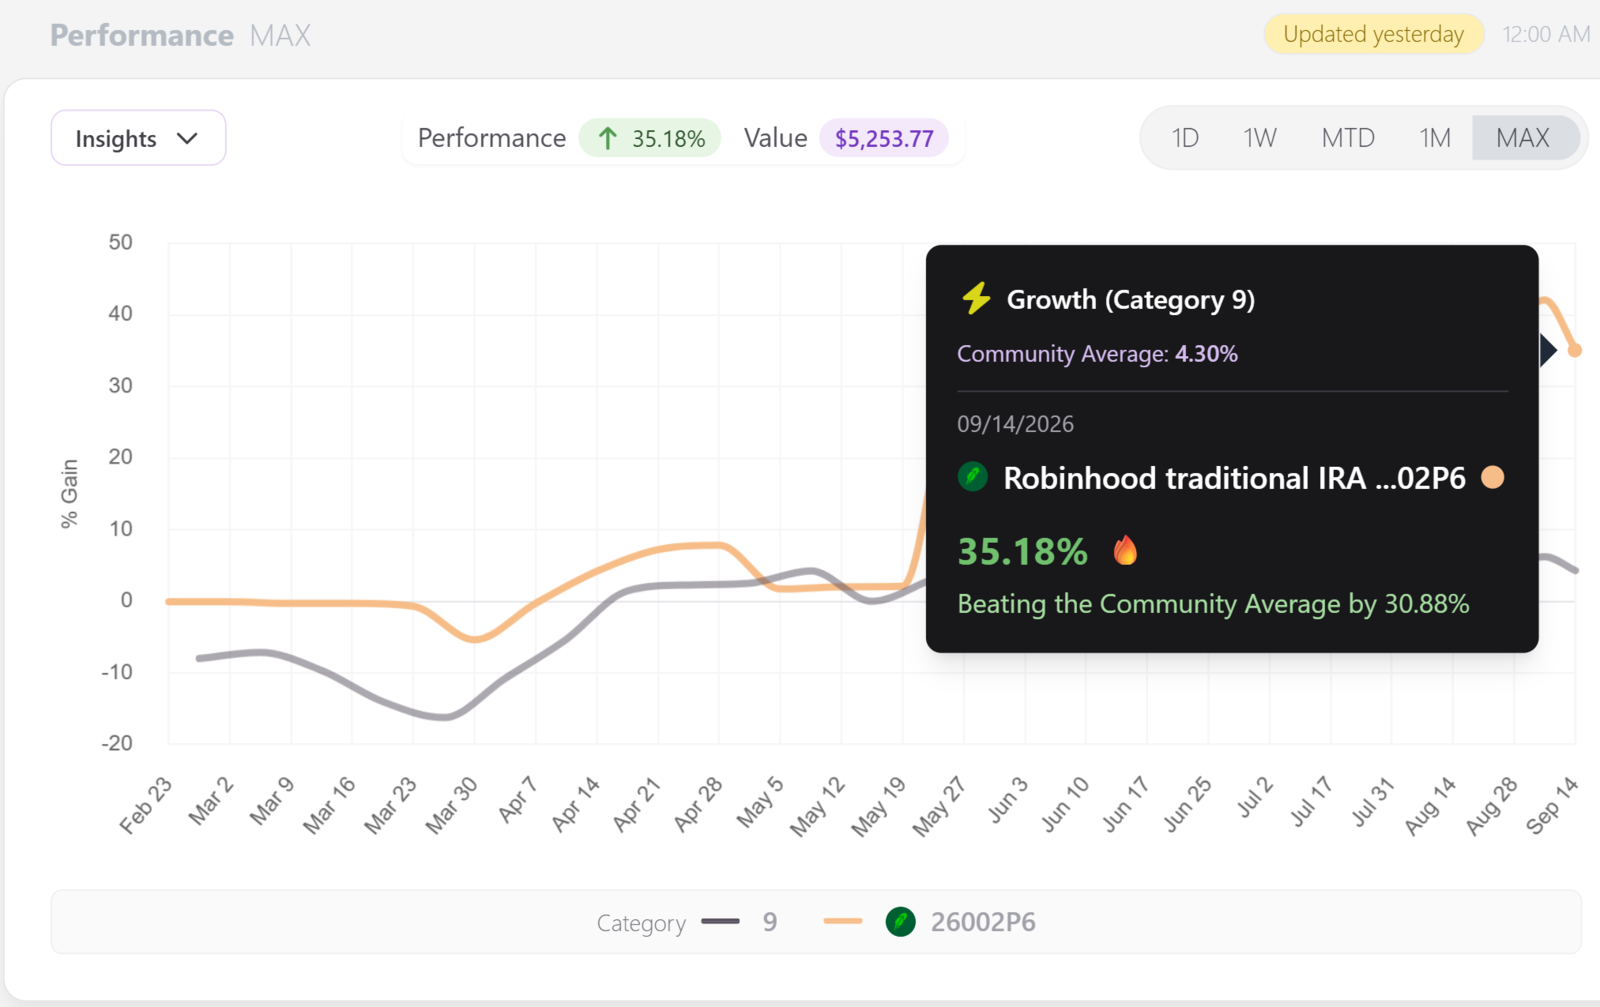This screenshot has width=1600, height=1007.
Task: Click Growth (Category 9) tooltip title
Action: 1131,300
